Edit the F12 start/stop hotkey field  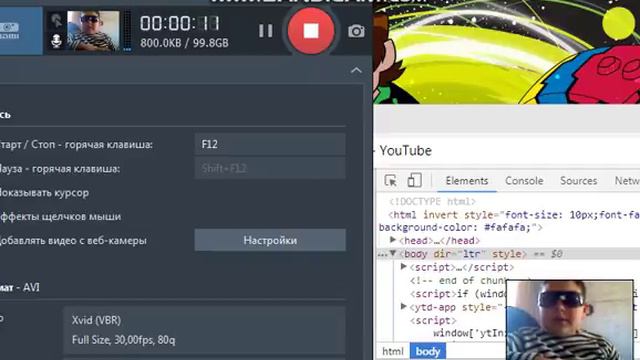click(270, 144)
